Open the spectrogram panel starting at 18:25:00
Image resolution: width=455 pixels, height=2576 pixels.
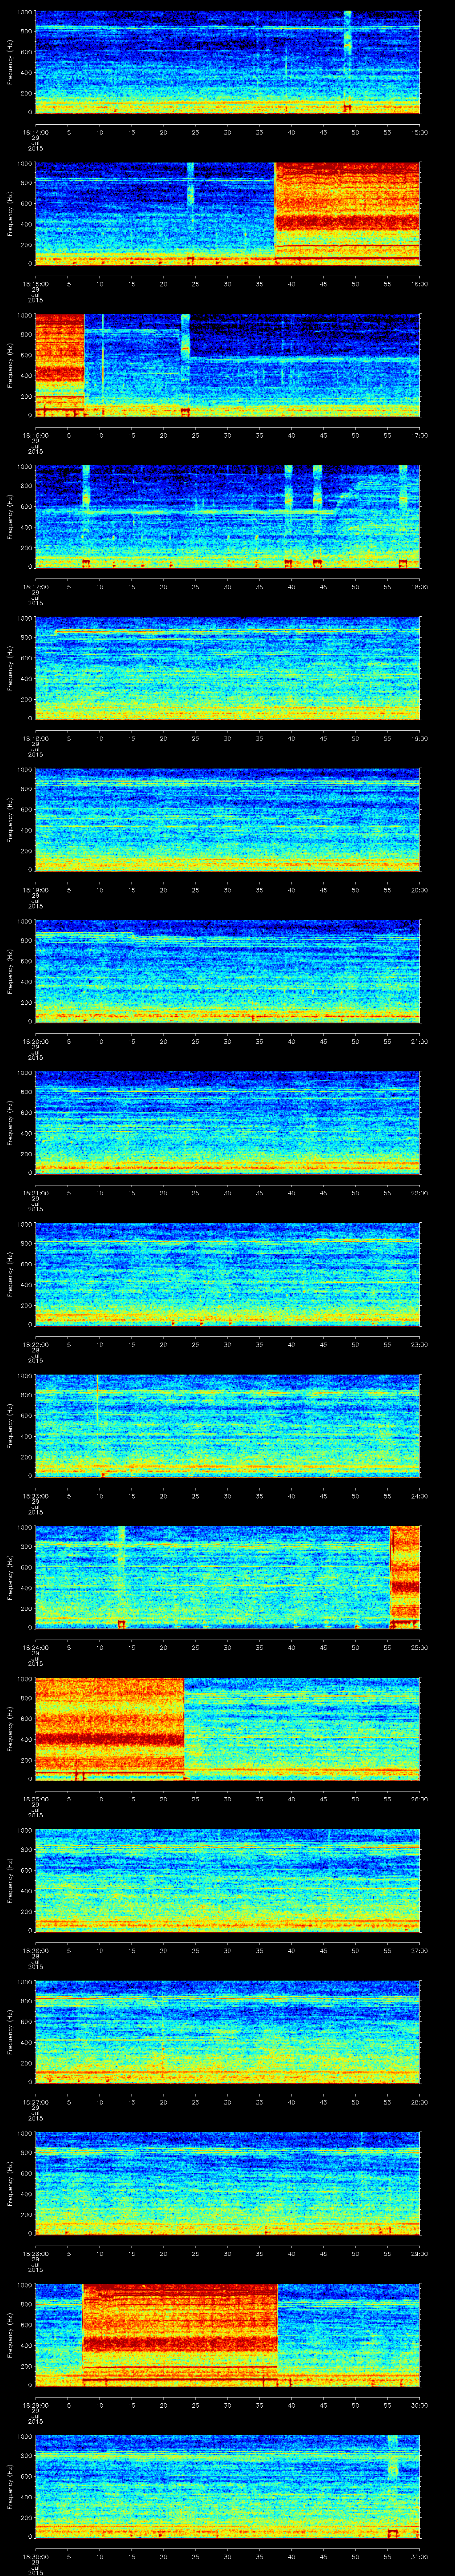[228, 1728]
